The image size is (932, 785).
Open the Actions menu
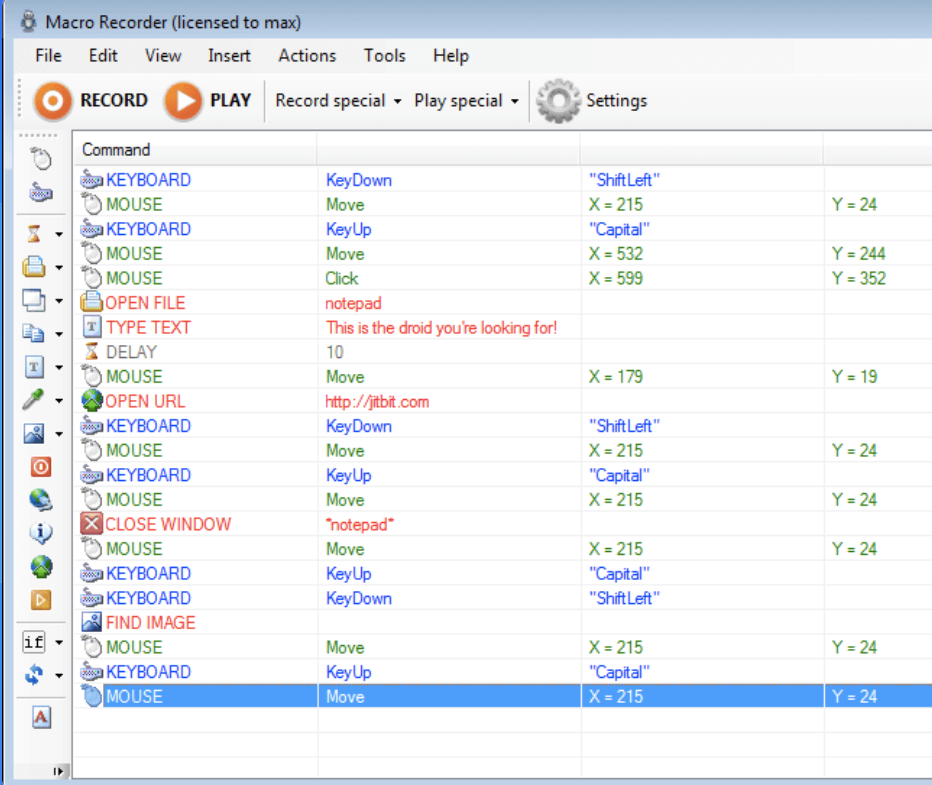tap(307, 55)
